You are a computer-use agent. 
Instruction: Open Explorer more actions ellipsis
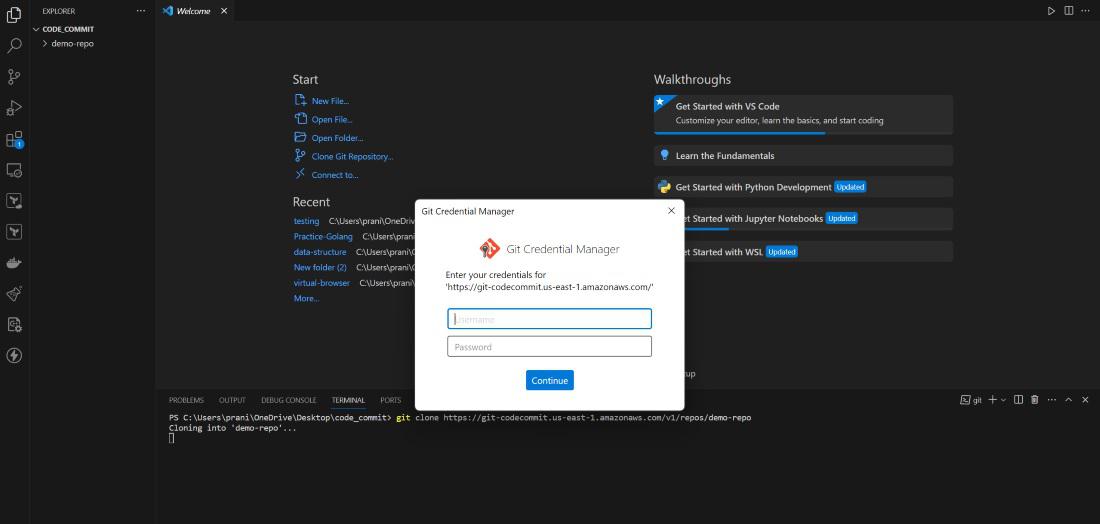coord(141,11)
